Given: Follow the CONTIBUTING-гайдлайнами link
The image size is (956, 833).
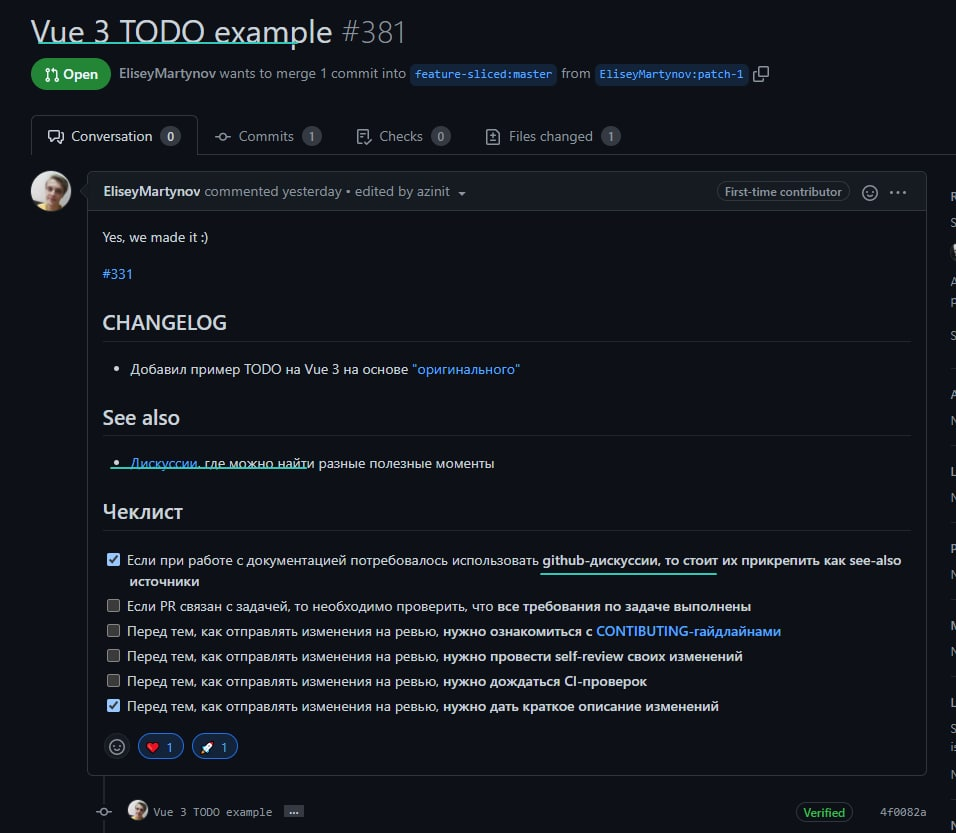Looking at the screenshot, I should (x=688, y=631).
